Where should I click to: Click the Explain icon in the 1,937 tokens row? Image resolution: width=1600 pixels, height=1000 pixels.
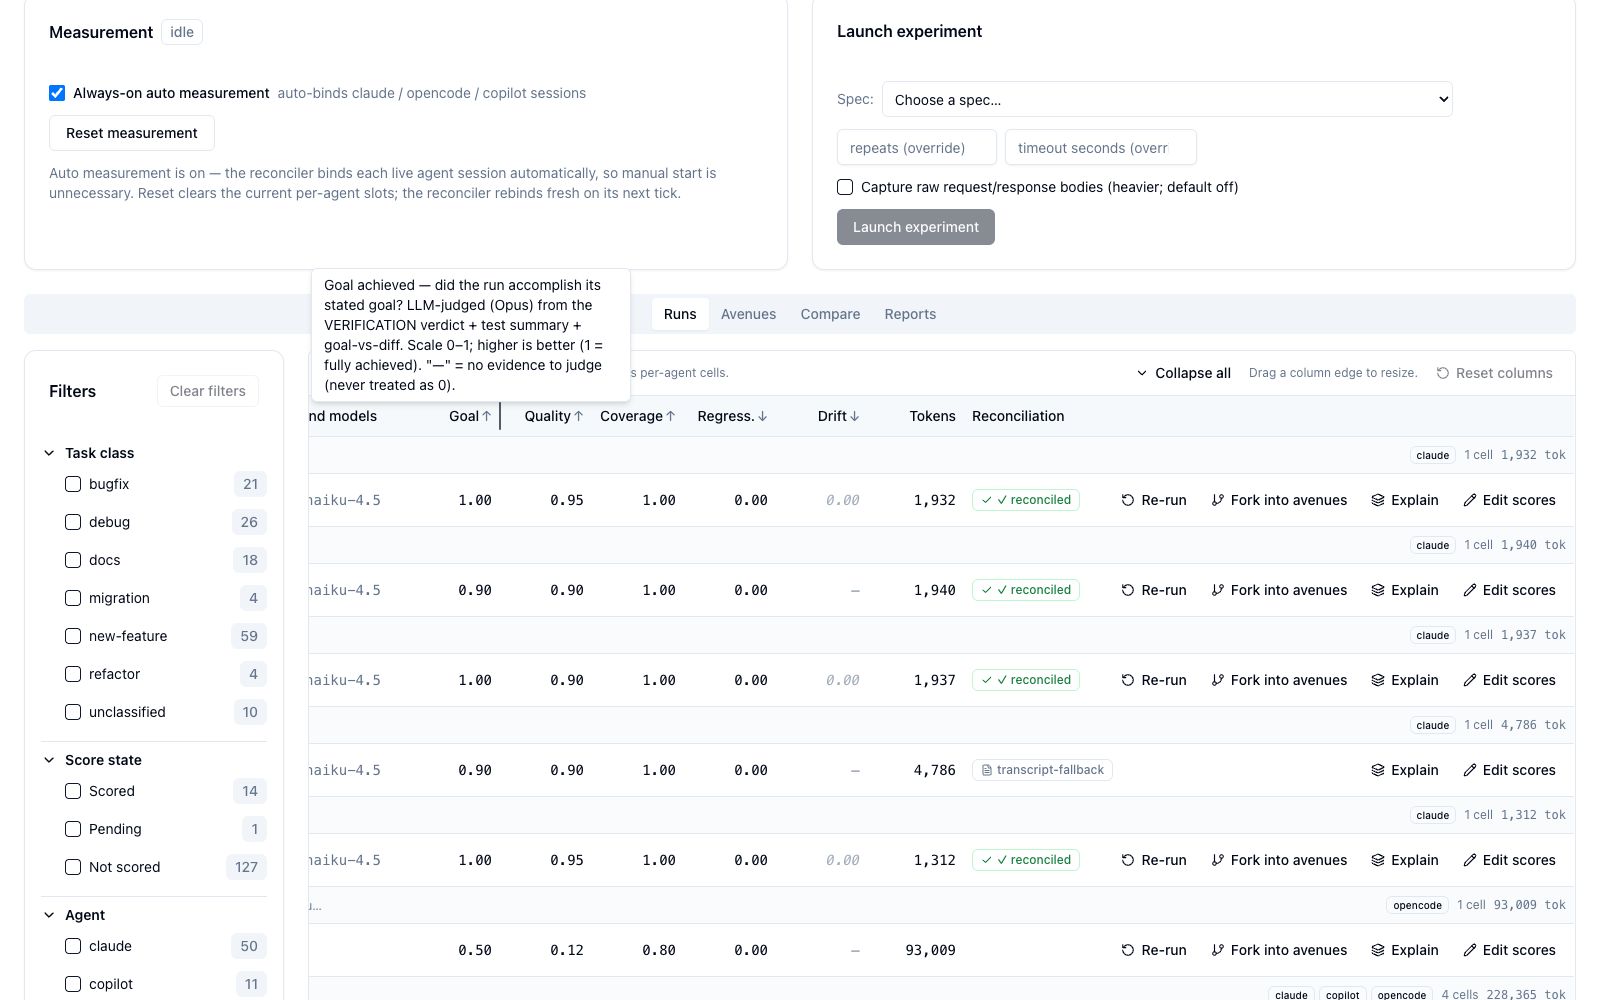(x=1378, y=680)
